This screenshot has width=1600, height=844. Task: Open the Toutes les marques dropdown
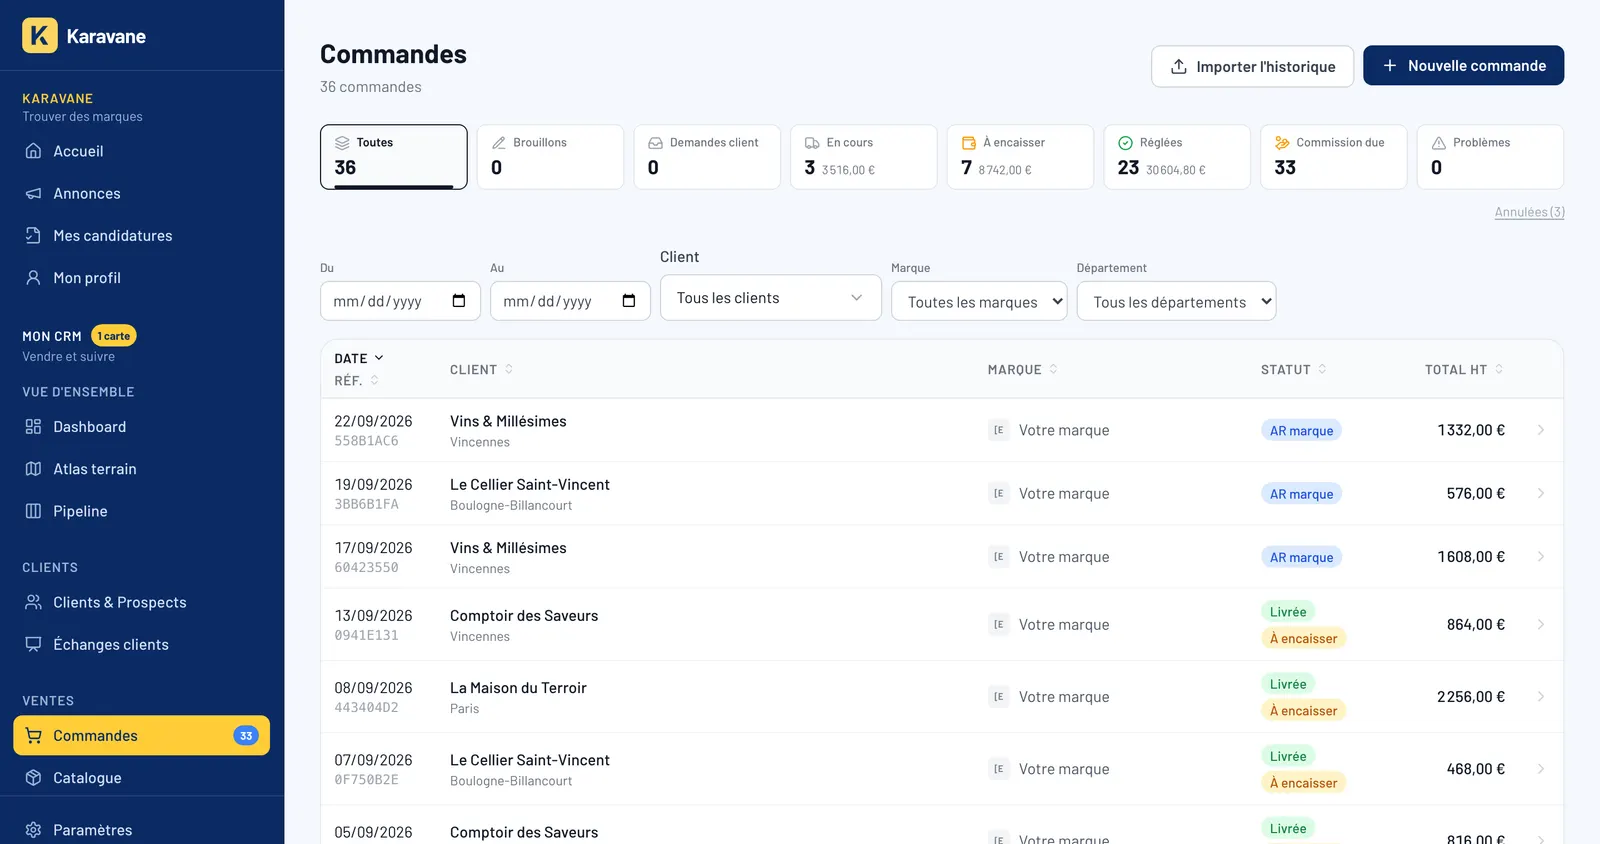click(979, 302)
